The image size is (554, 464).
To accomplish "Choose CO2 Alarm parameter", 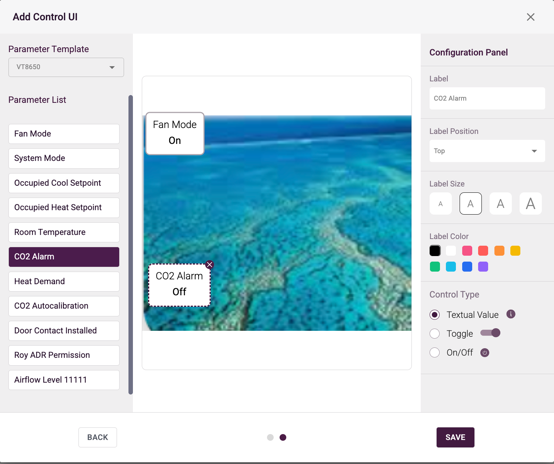I will tap(64, 257).
